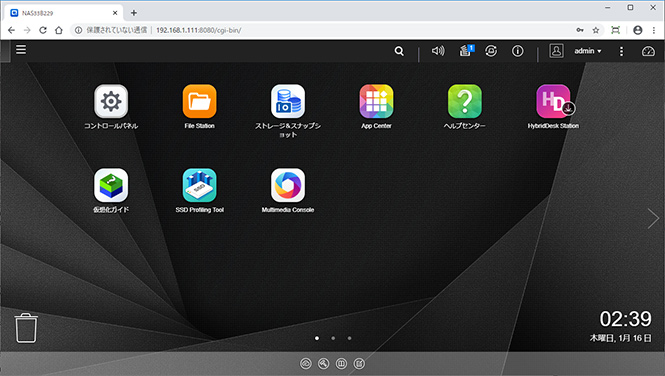Launch HybridDesk Station
The width and height of the screenshot is (665, 376).
(x=553, y=101)
